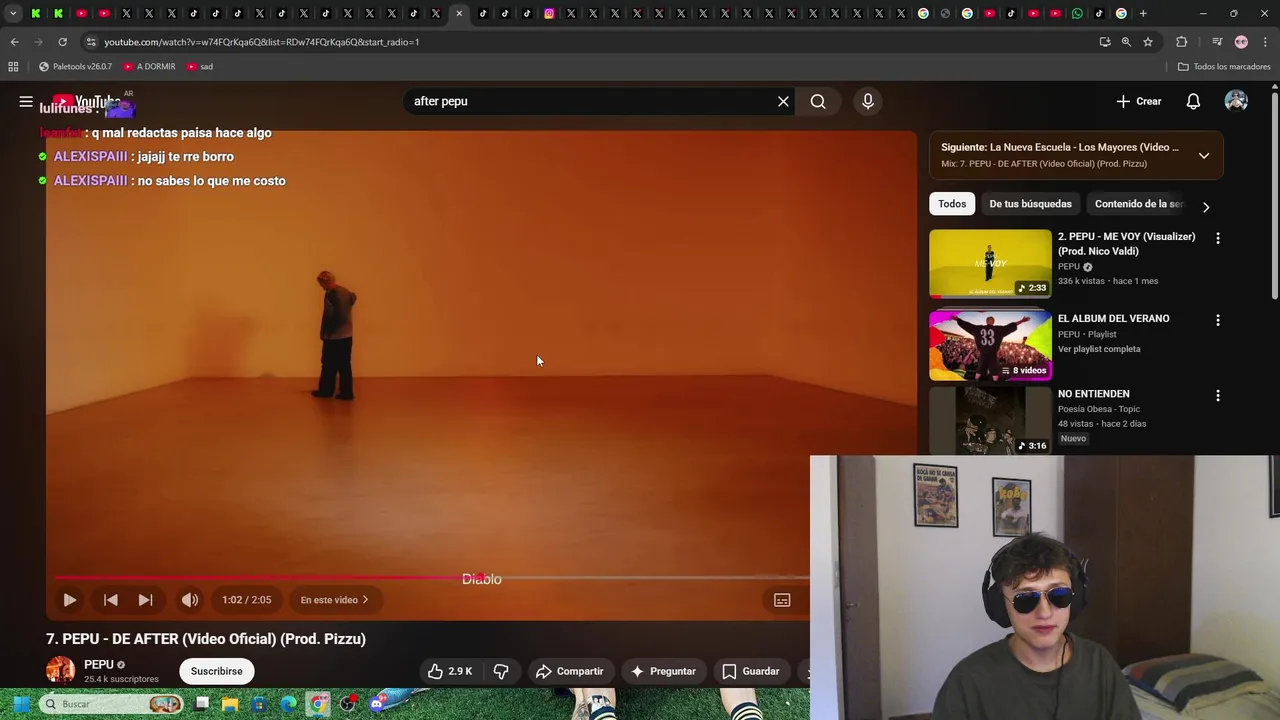The image size is (1280, 720).
Task: Open the Chrome media control icon
Action: click(x=1217, y=42)
